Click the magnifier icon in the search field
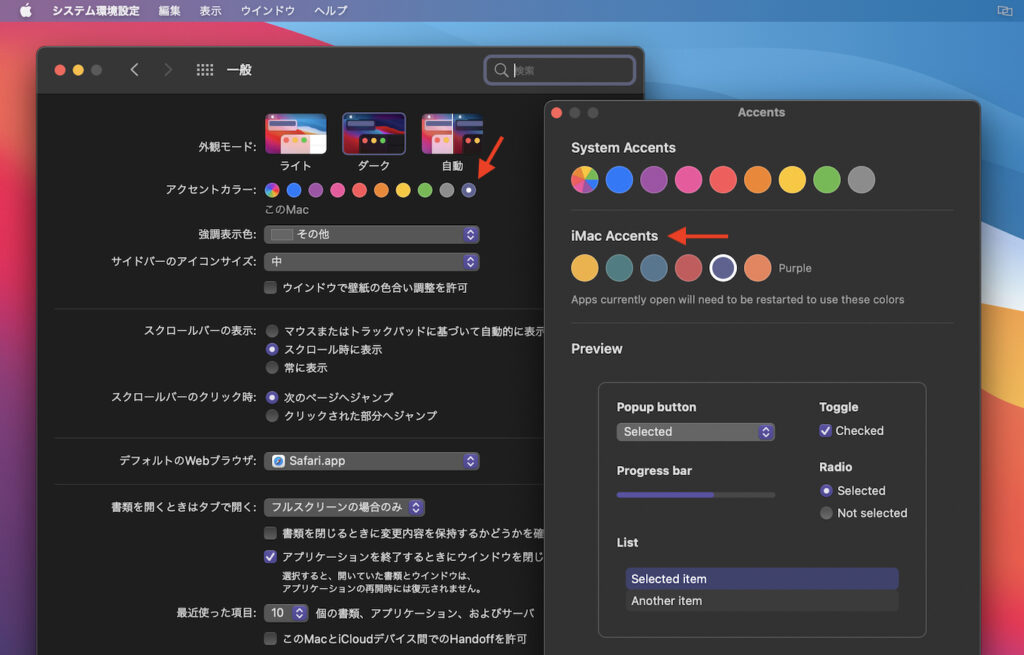 pos(501,70)
